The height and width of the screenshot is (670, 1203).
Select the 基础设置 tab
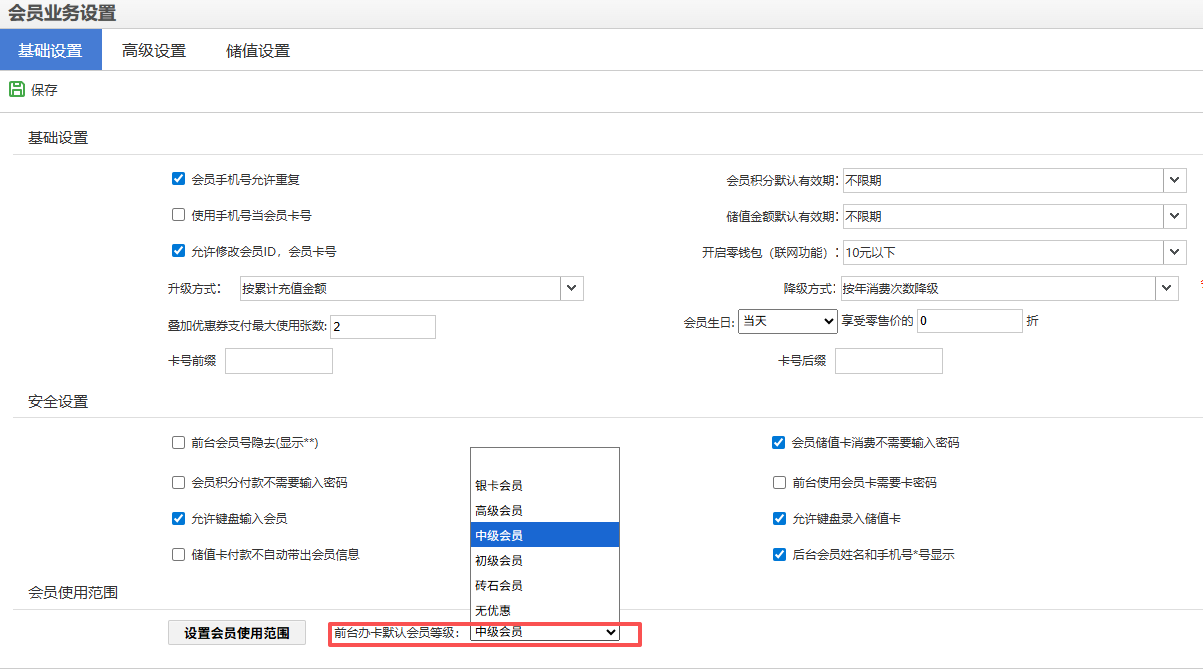coord(50,50)
